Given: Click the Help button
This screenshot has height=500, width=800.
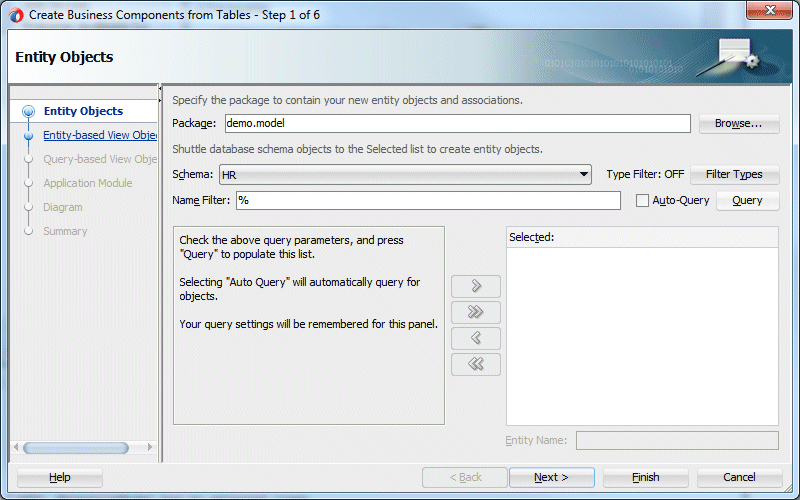Looking at the screenshot, I should (60, 478).
